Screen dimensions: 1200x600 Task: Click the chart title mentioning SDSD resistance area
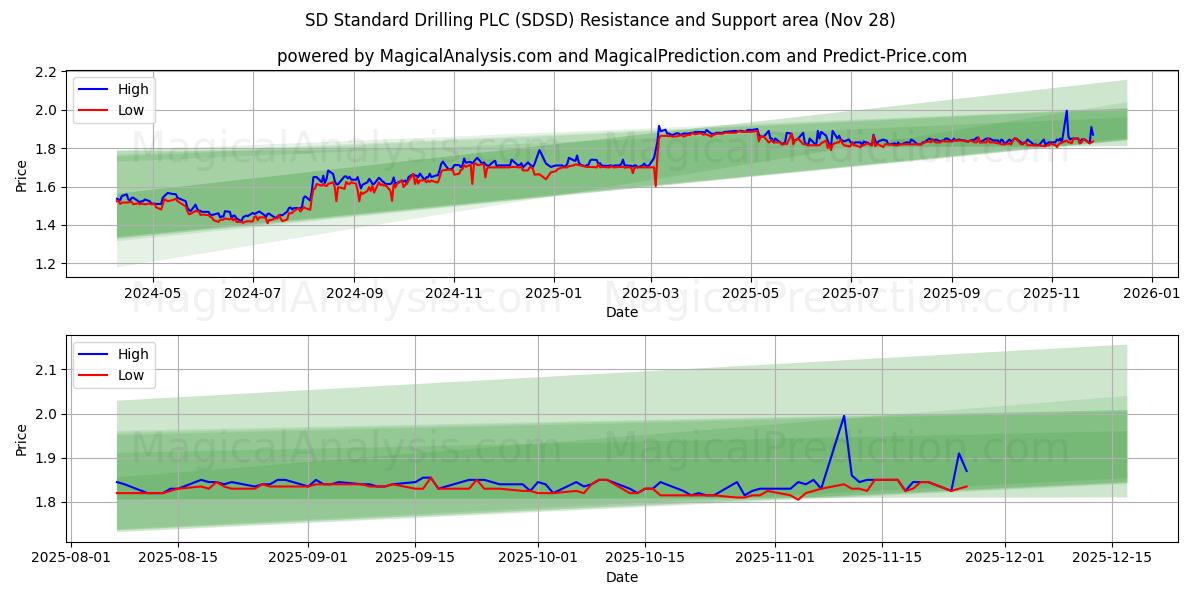[600, 16]
